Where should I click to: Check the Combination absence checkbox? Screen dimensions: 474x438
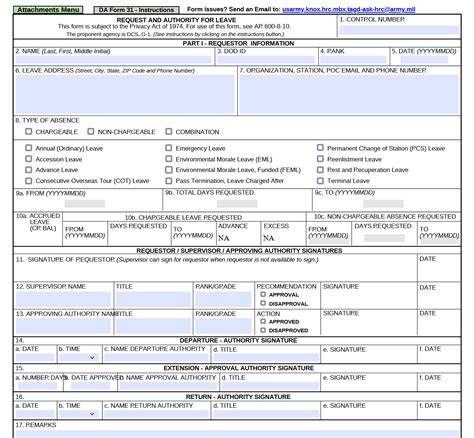tap(169, 131)
